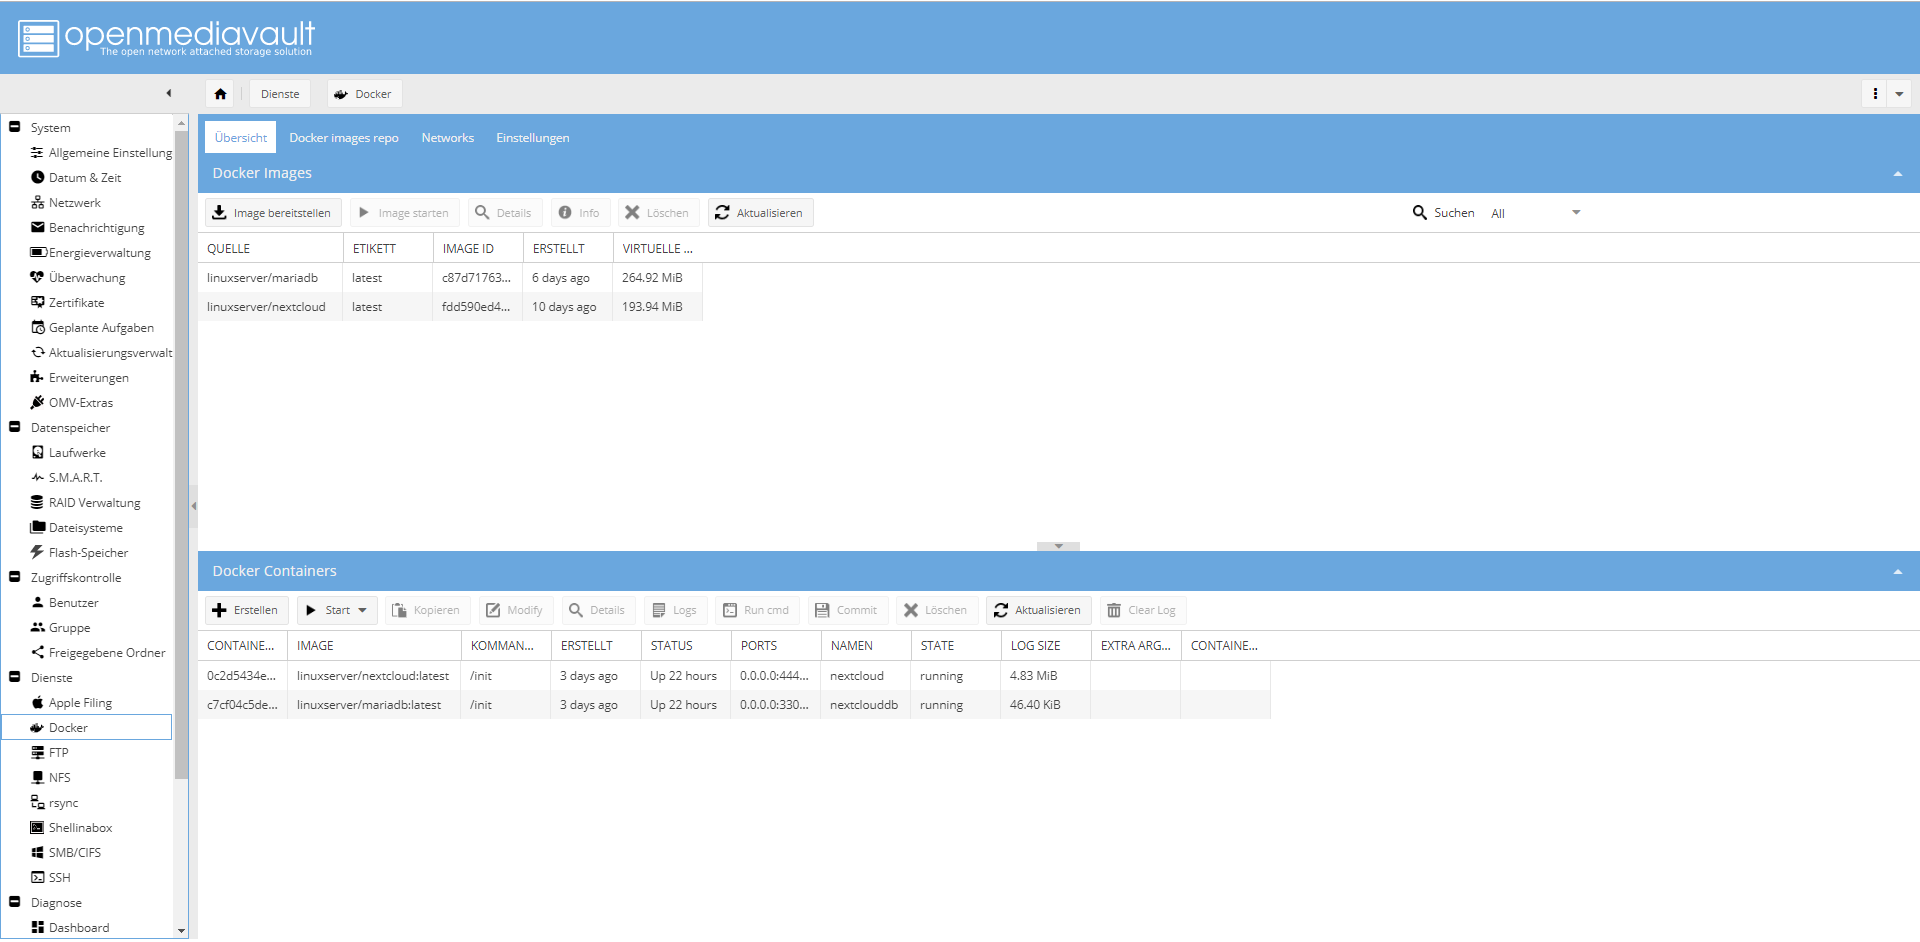Screen dimensions: 1920x942
Task: Open Shellinabox in sidebar
Action: coord(71,828)
